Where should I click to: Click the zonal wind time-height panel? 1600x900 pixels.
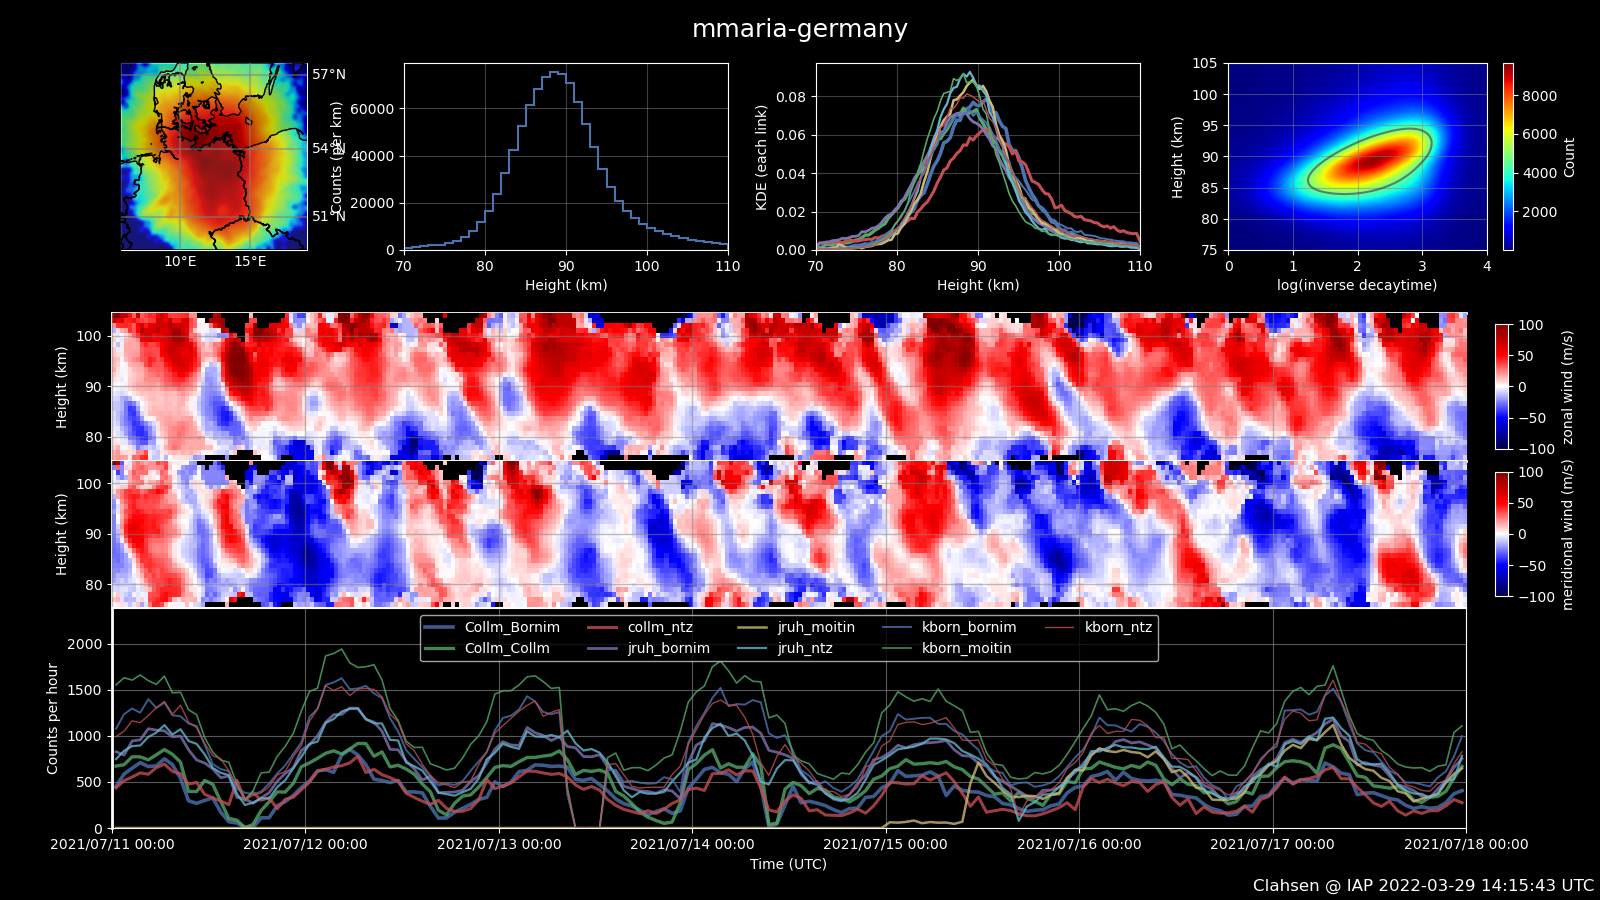[x=789, y=386]
